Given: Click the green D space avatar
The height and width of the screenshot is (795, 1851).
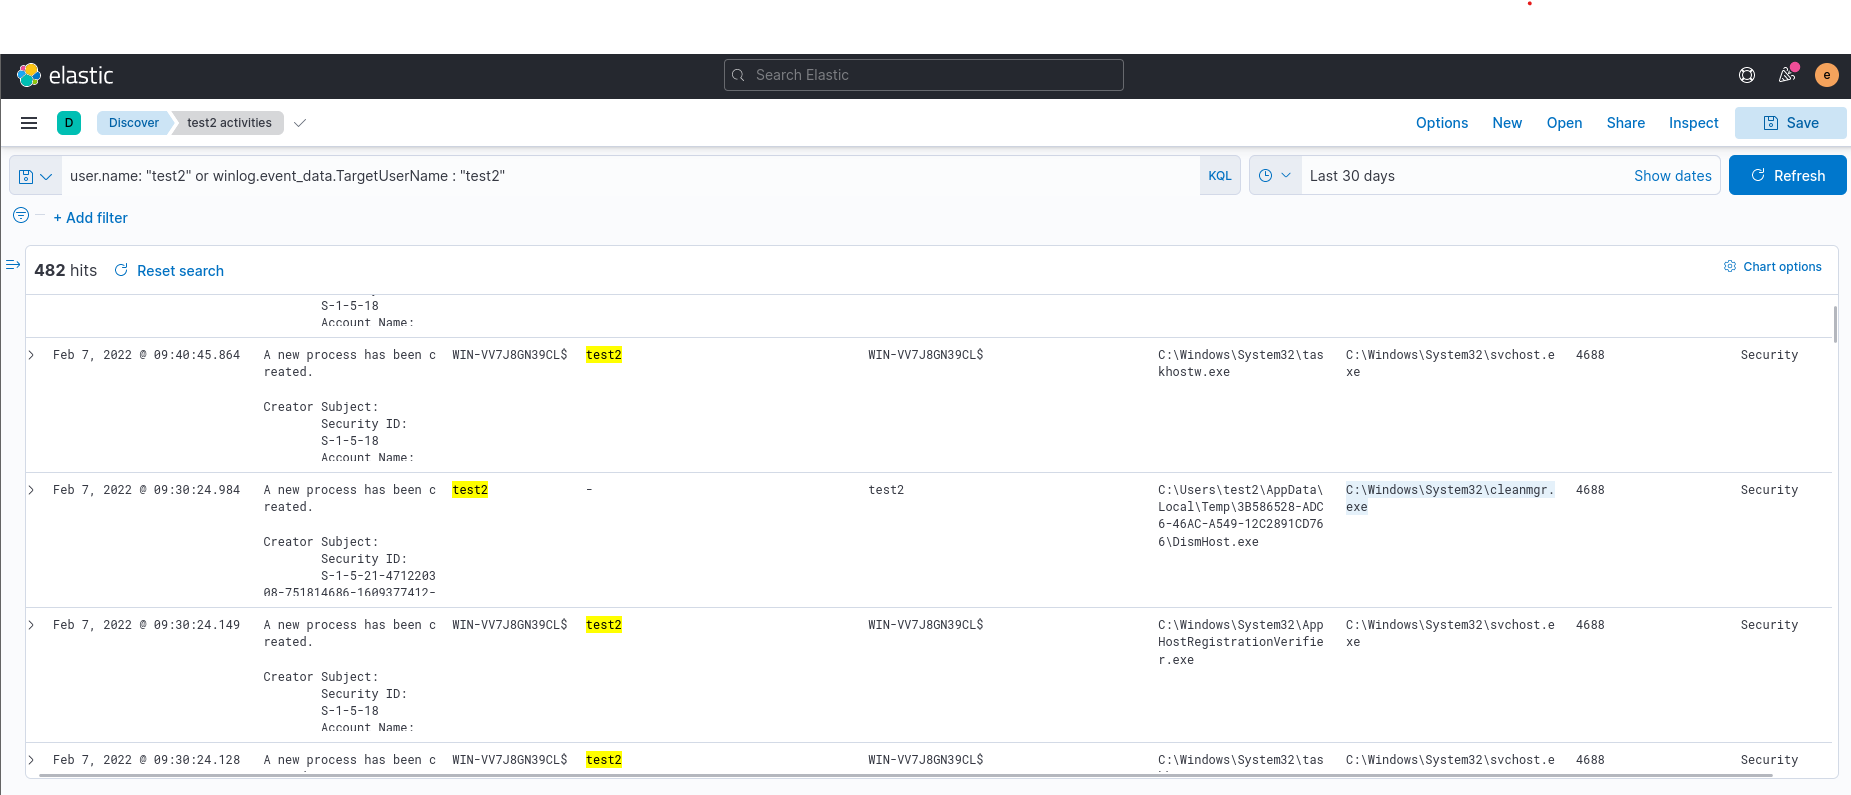Looking at the screenshot, I should 69,123.
